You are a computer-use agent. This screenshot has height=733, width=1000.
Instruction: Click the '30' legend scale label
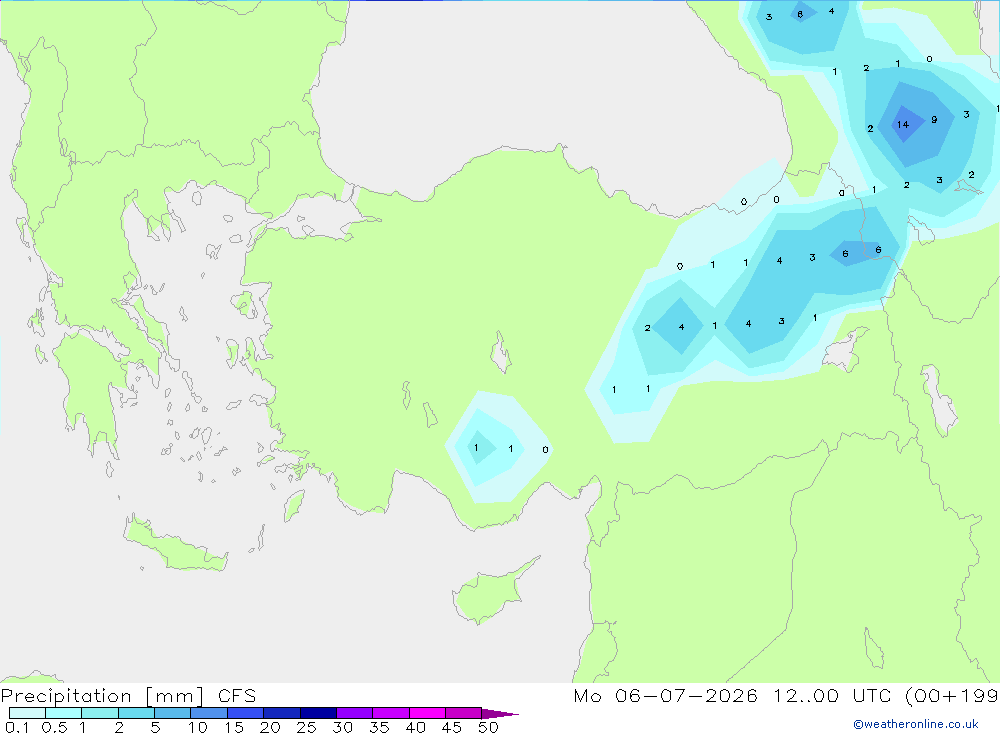[342, 727]
